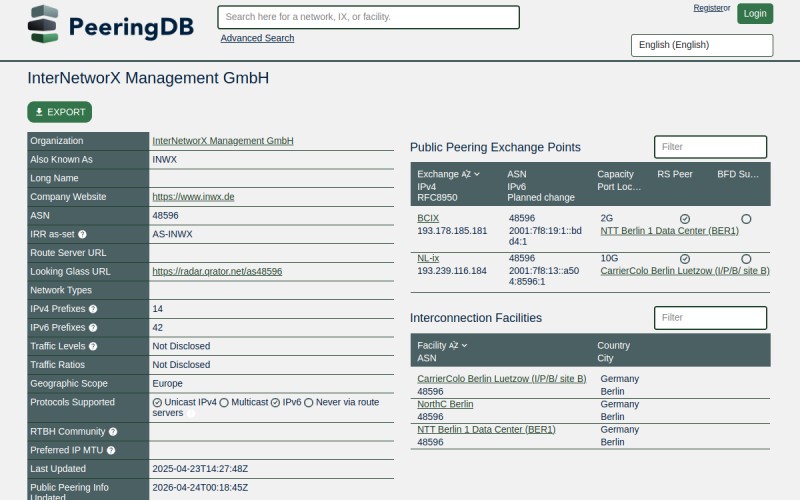This screenshot has height=500, width=800.
Task: Click the ASN column header in exchange table
Action: click(516, 174)
